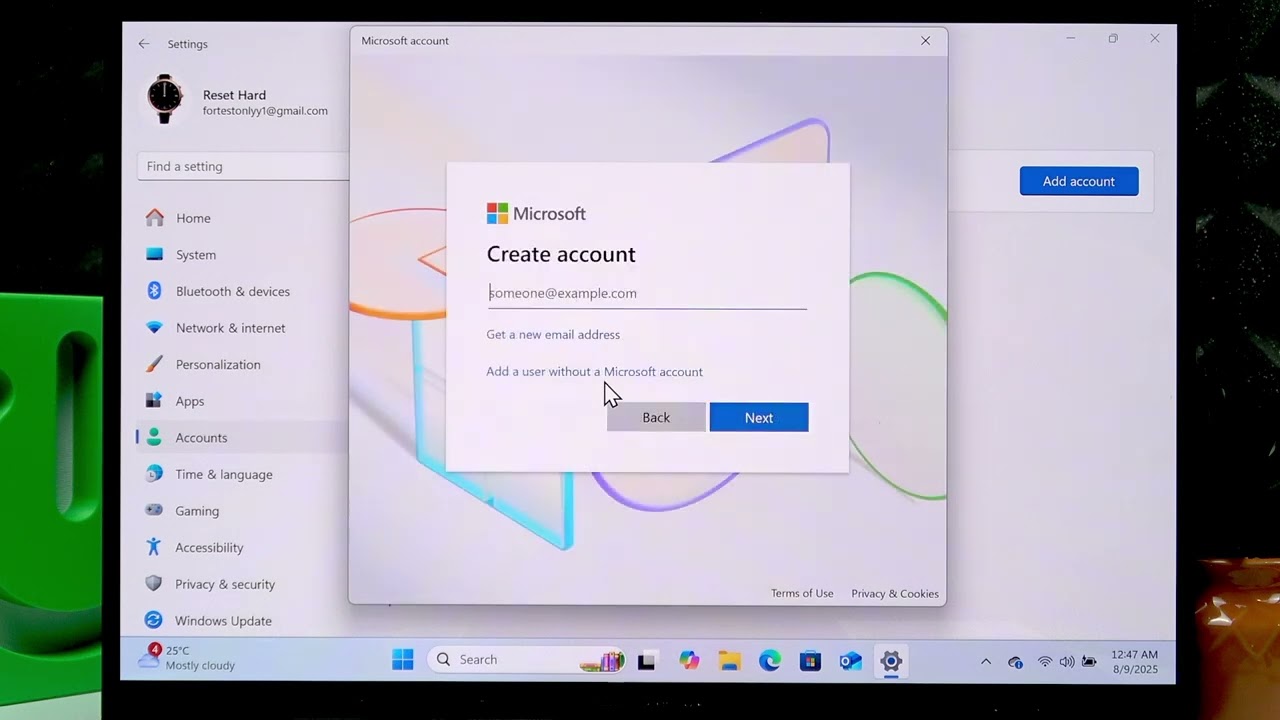
Task: Click the volume speaker tray icon
Action: point(1067,662)
